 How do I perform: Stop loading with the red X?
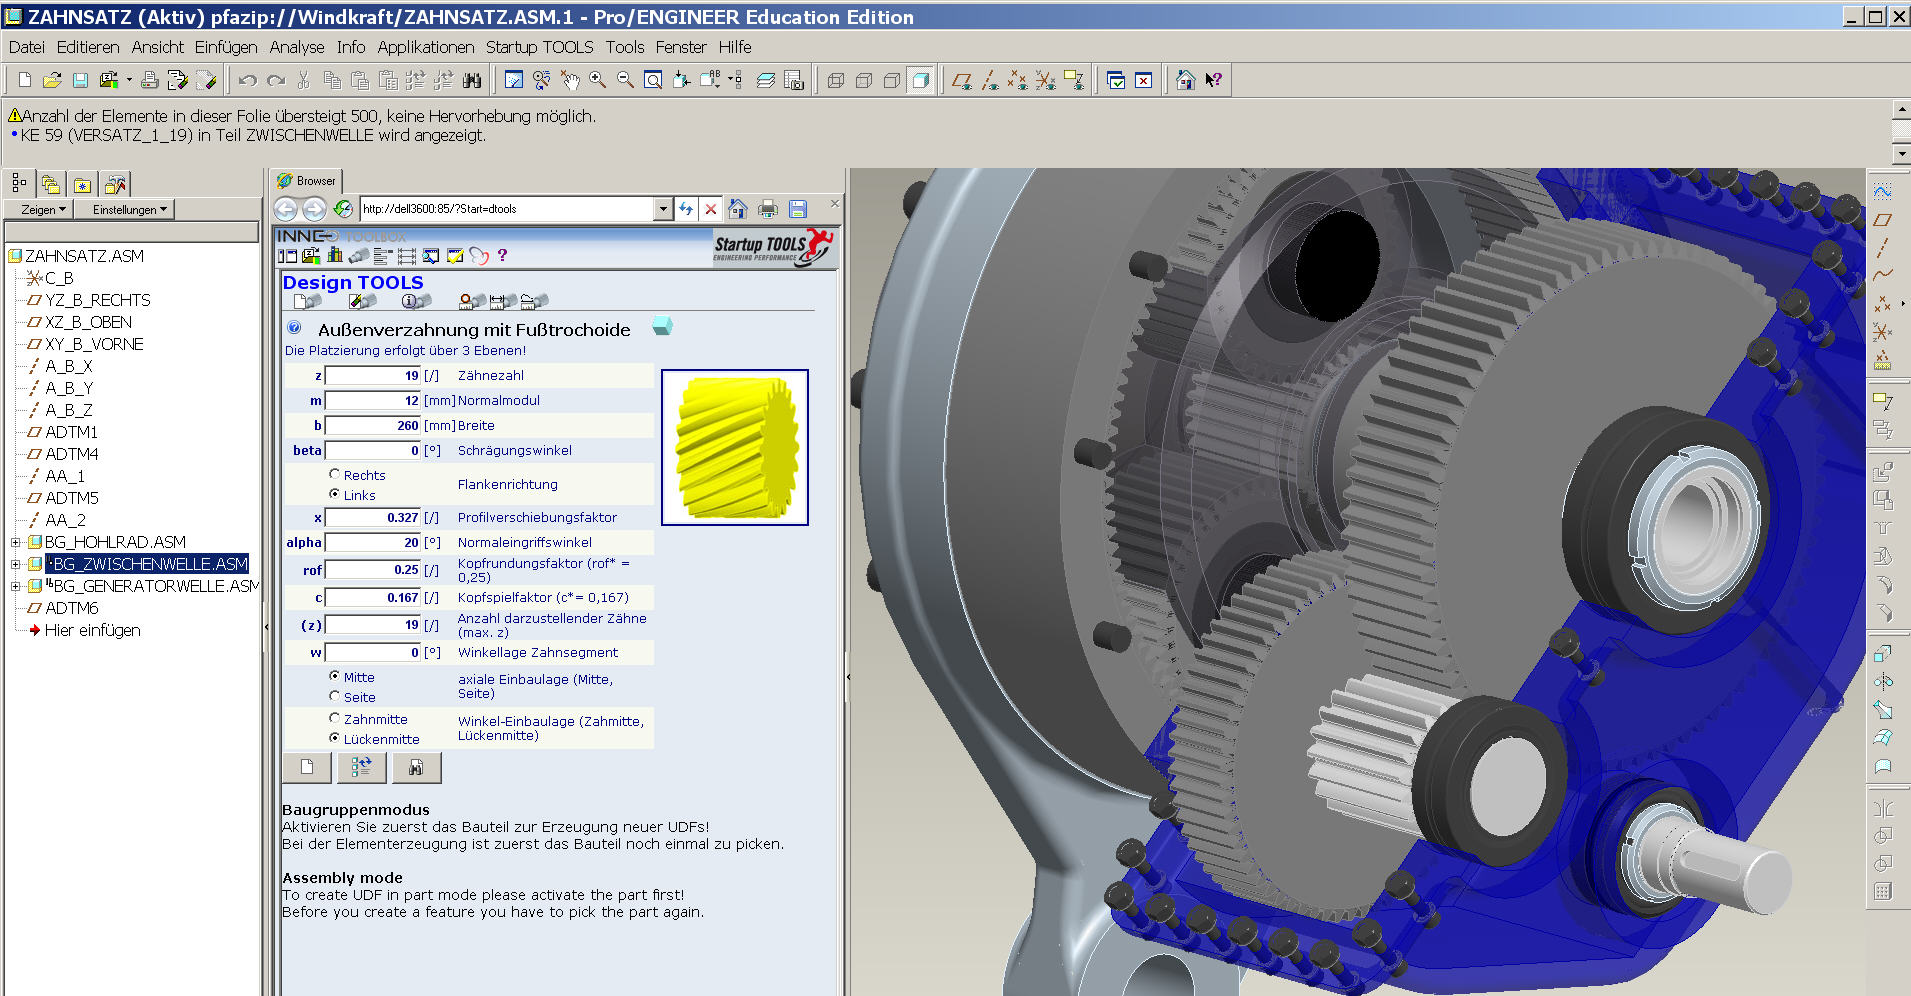pos(711,209)
